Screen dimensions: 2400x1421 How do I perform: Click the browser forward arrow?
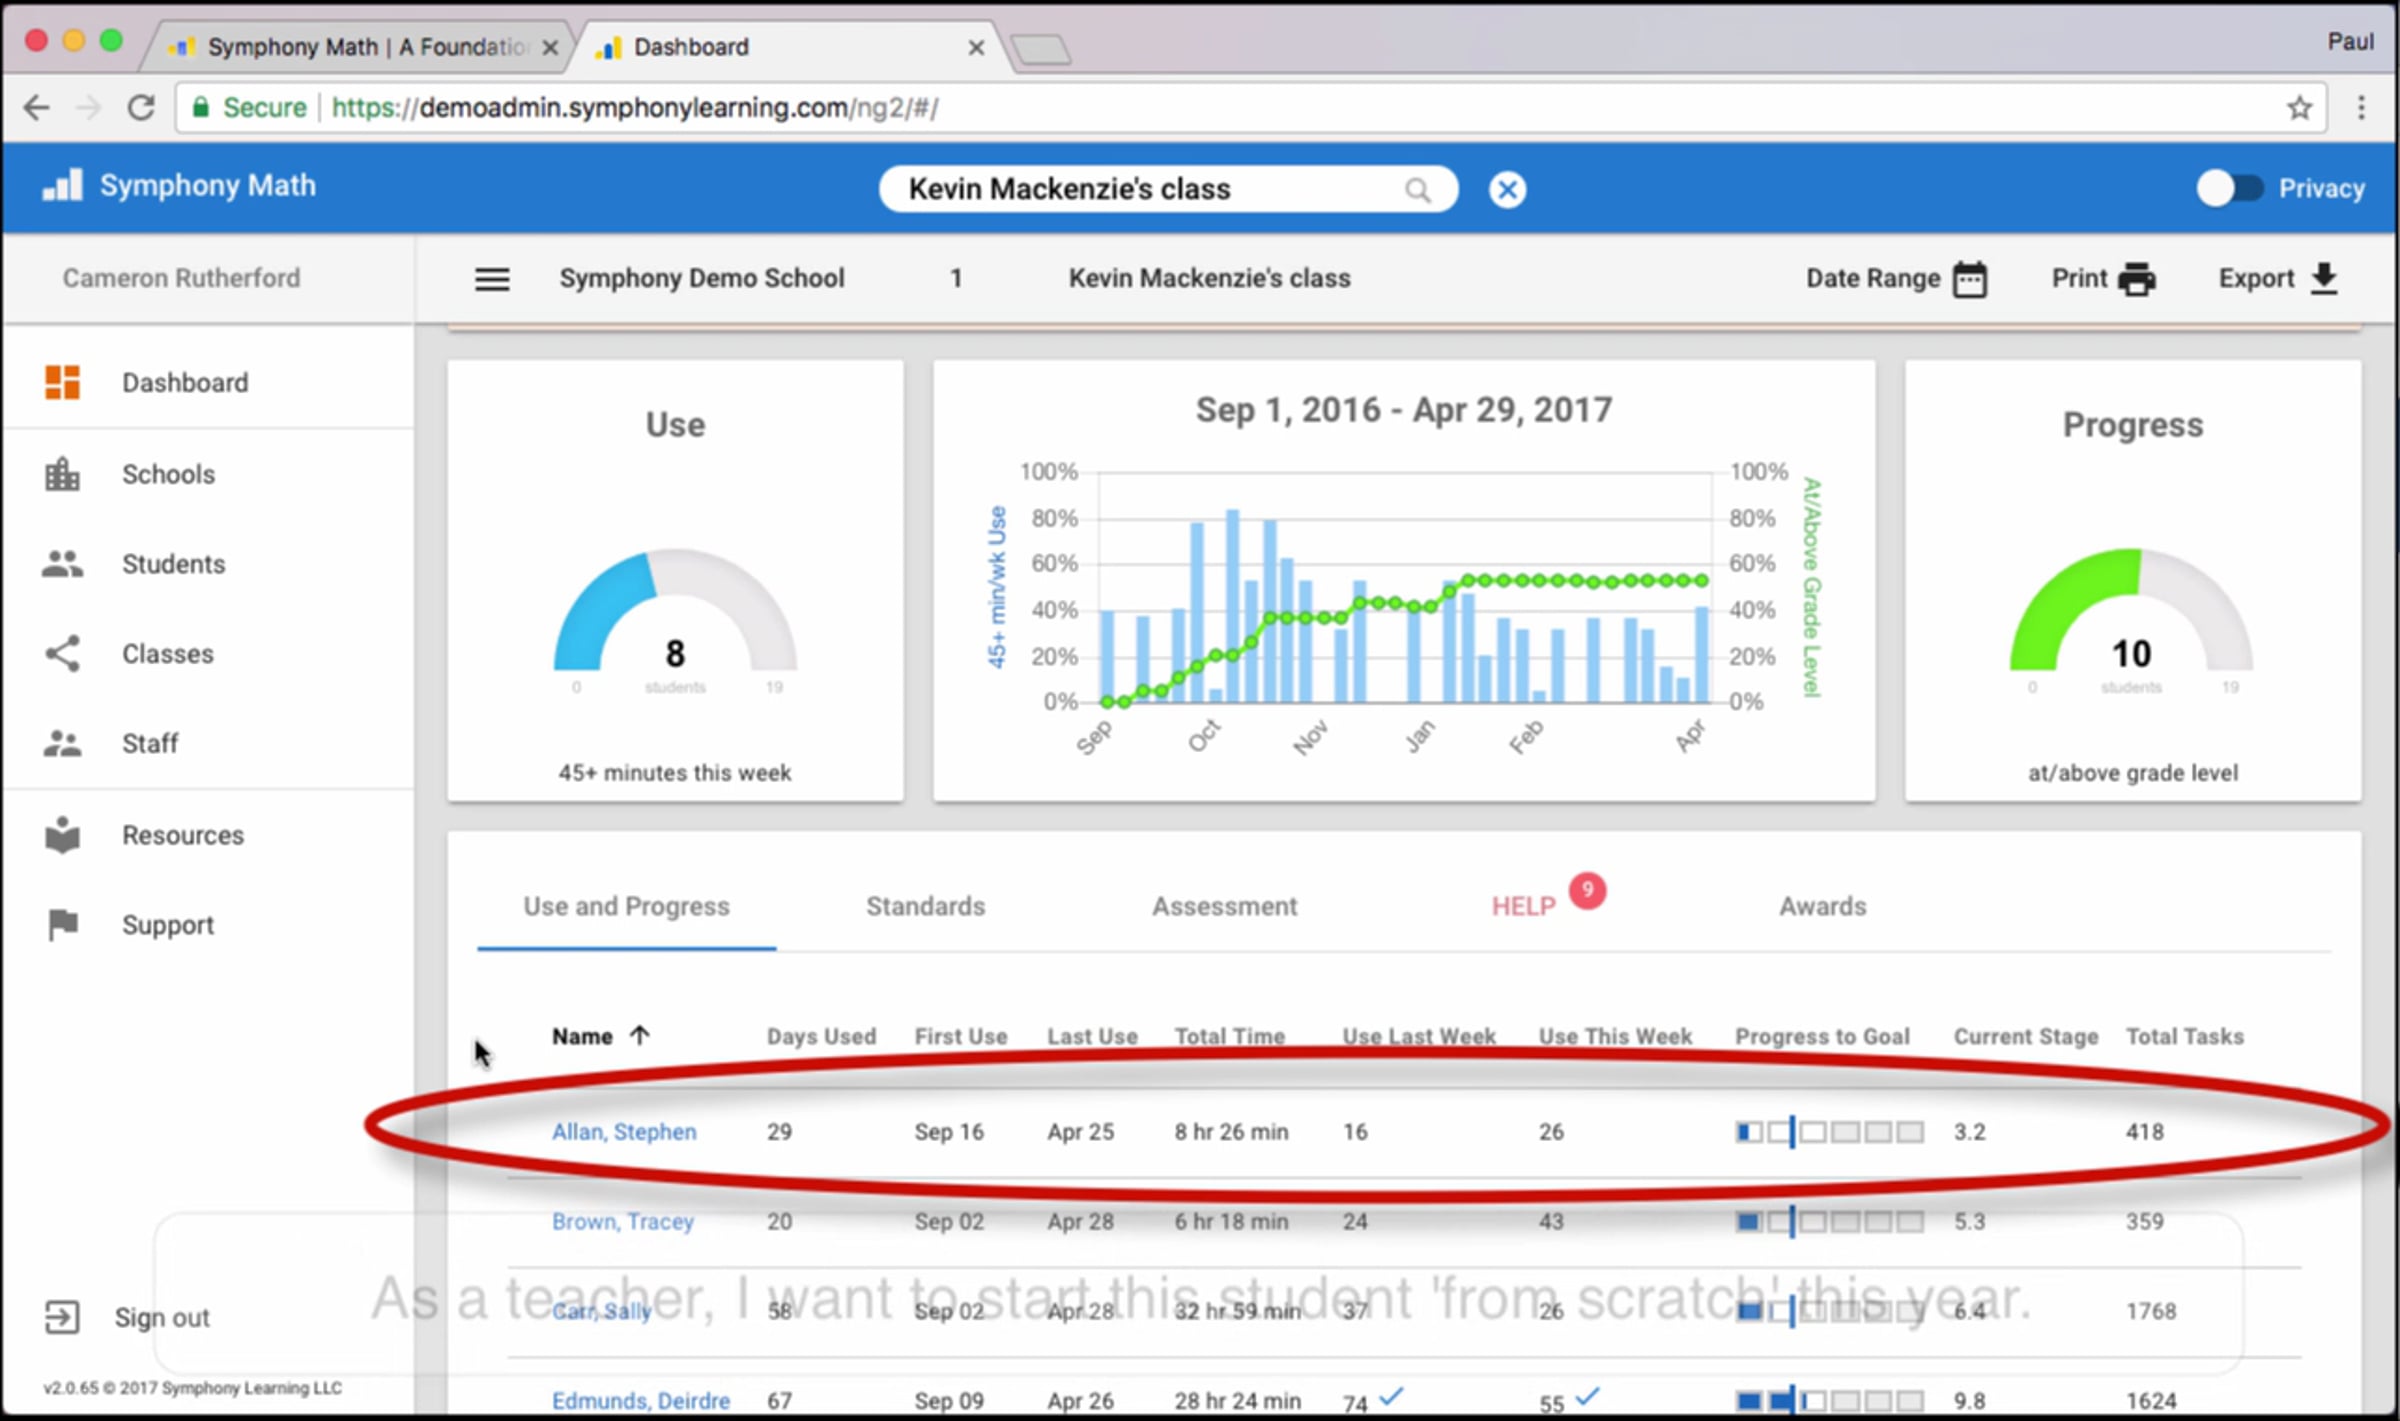pos(89,108)
